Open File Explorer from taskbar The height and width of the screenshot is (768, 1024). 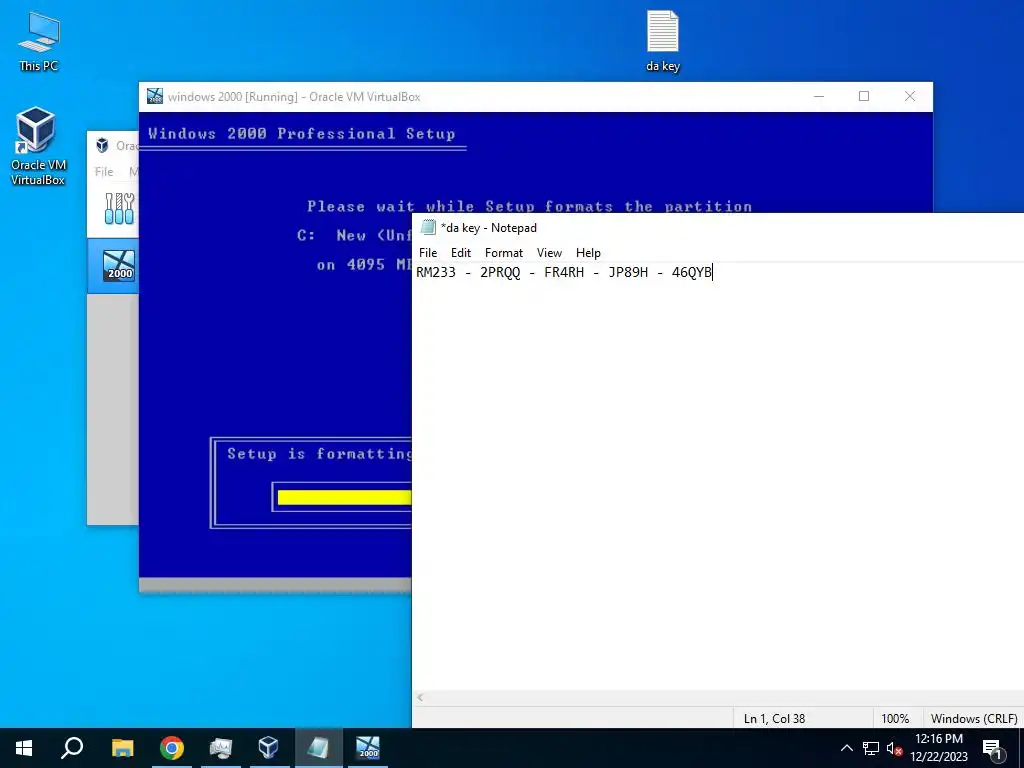(x=122, y=748)
